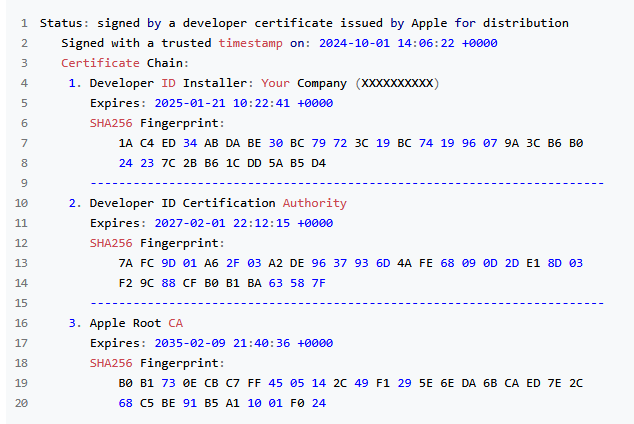Click expiry date 2035-02-09 21:40:36 +0000
Image resolution: width=634 pixels, height=424 pixels.
[243, 343]
